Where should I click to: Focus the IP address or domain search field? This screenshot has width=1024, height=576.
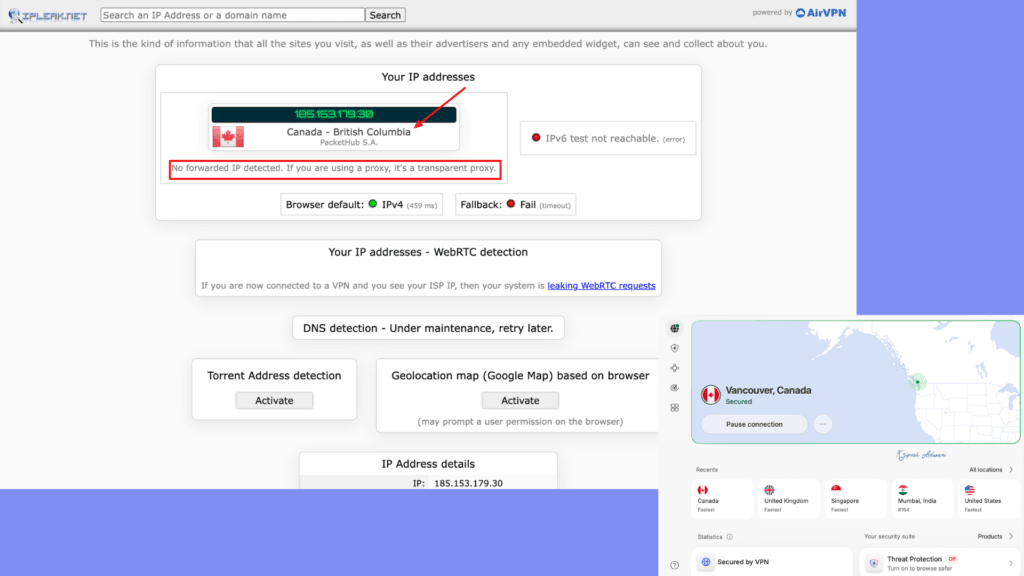click(232, 15)
